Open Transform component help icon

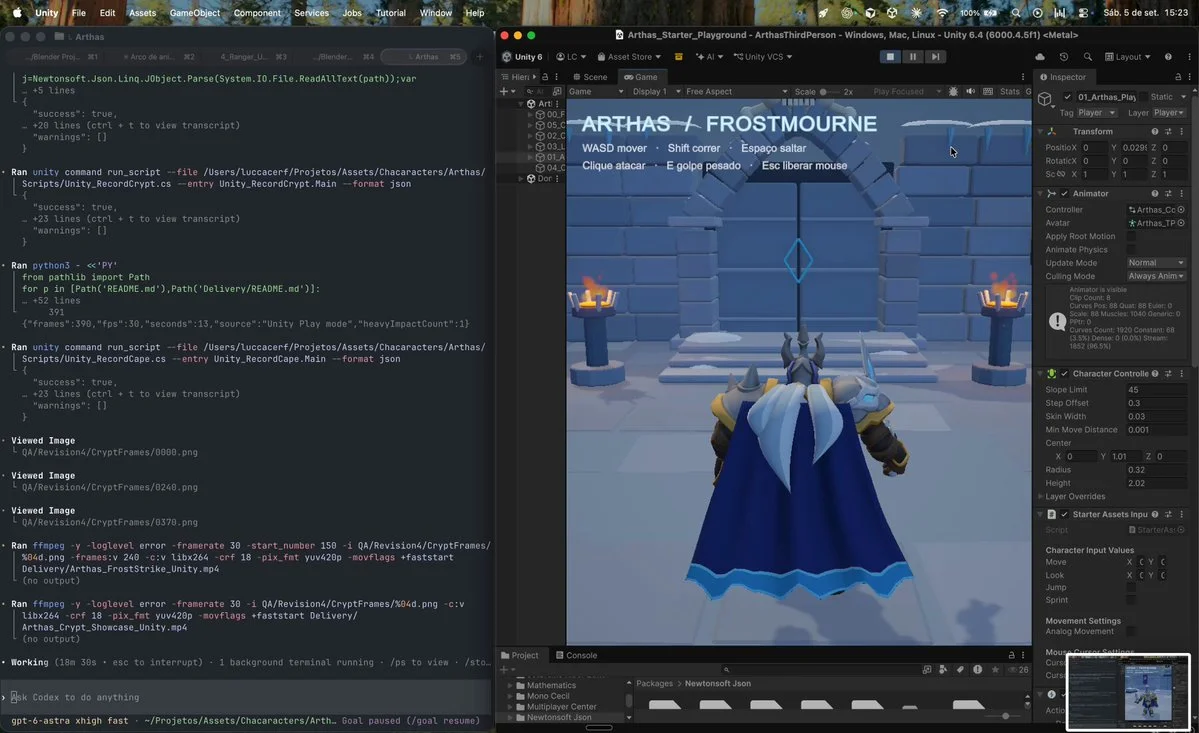[x=1155, y=131]
